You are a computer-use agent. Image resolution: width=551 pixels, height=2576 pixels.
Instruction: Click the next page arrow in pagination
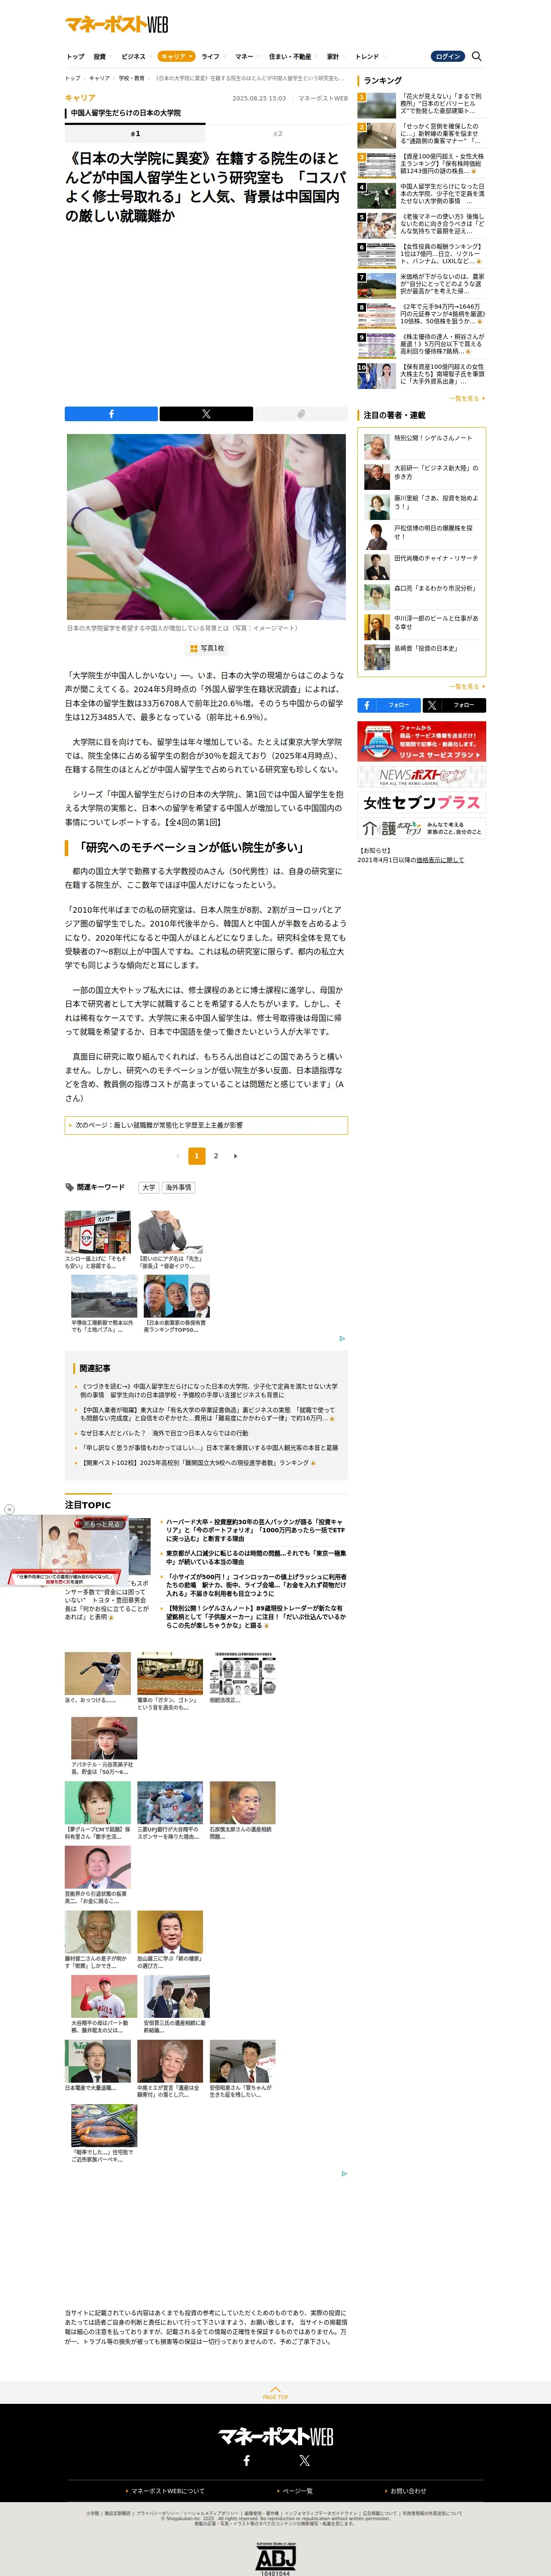click(235, 1156)
